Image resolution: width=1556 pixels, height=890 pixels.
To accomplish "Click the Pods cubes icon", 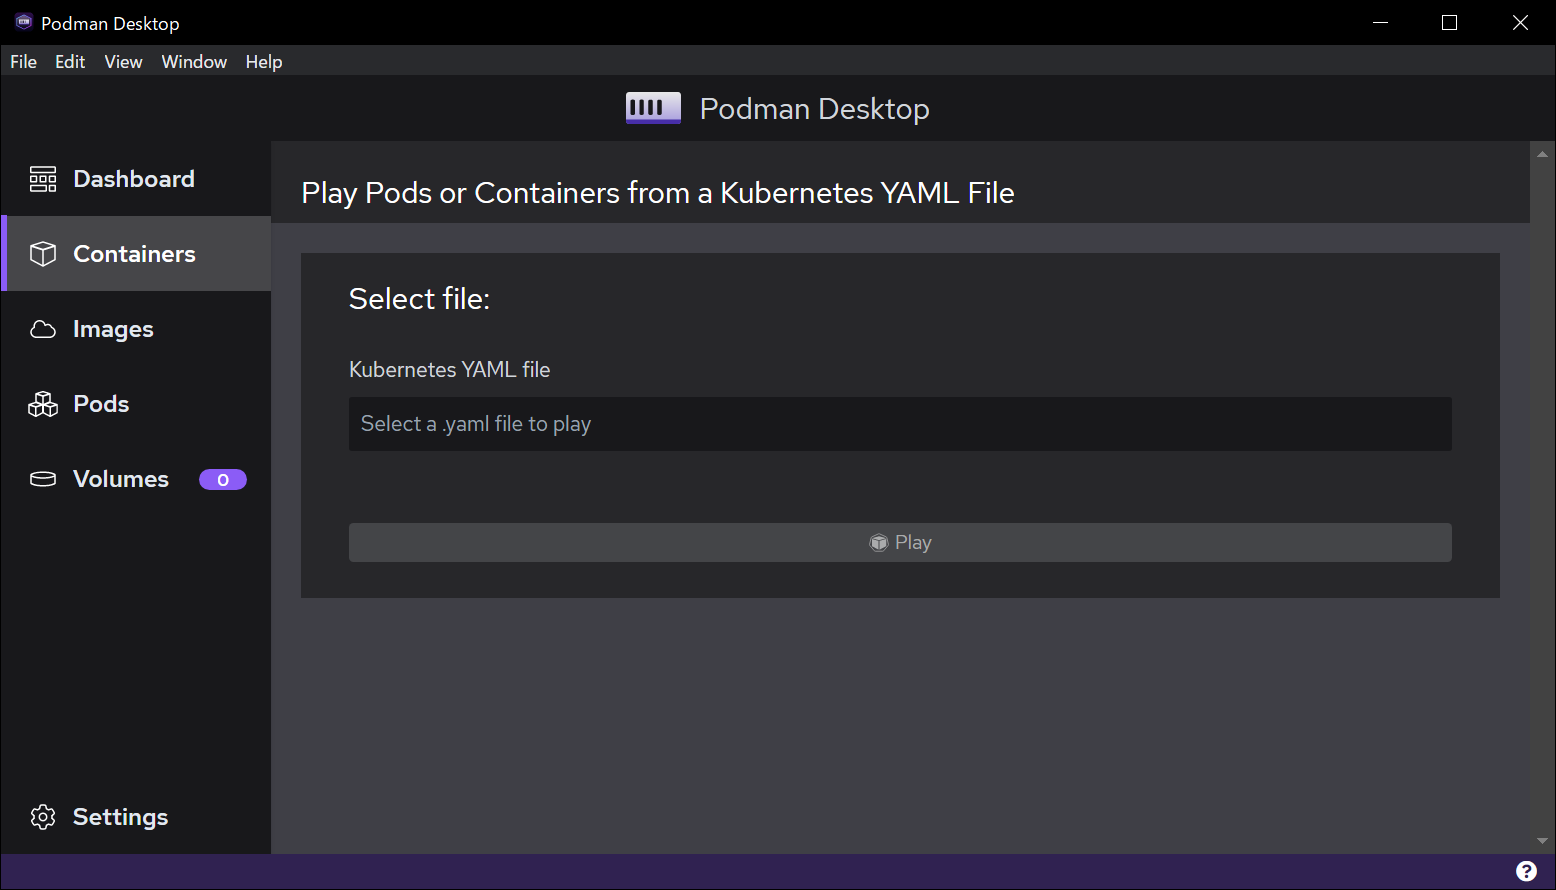I will [x=43, y=404].
